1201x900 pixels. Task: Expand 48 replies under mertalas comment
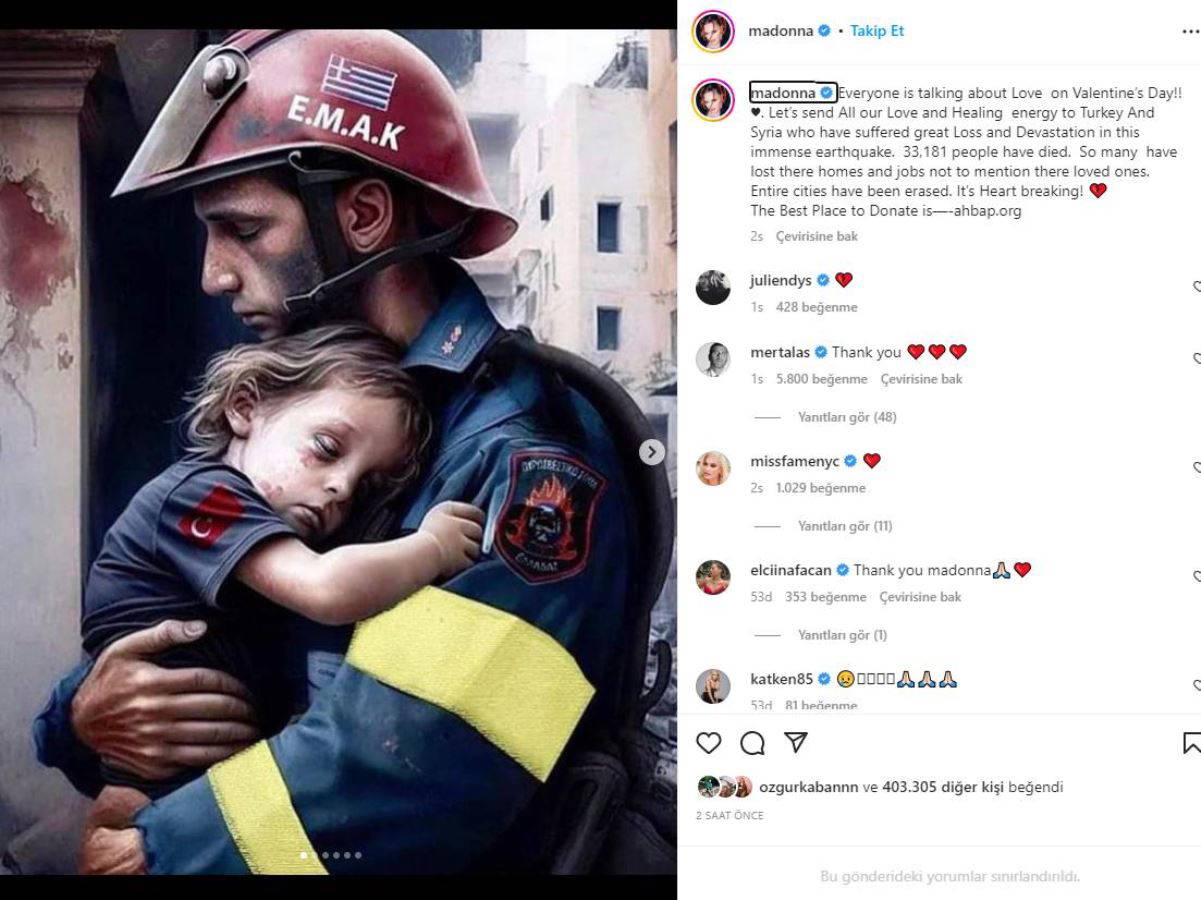(847, 417)
